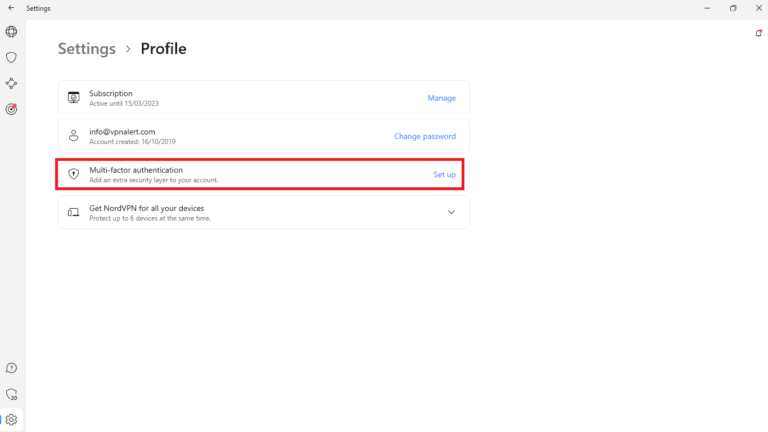Click the Subscription certificate icon
This screenshot has width=768, height=432.
point(73,97)
